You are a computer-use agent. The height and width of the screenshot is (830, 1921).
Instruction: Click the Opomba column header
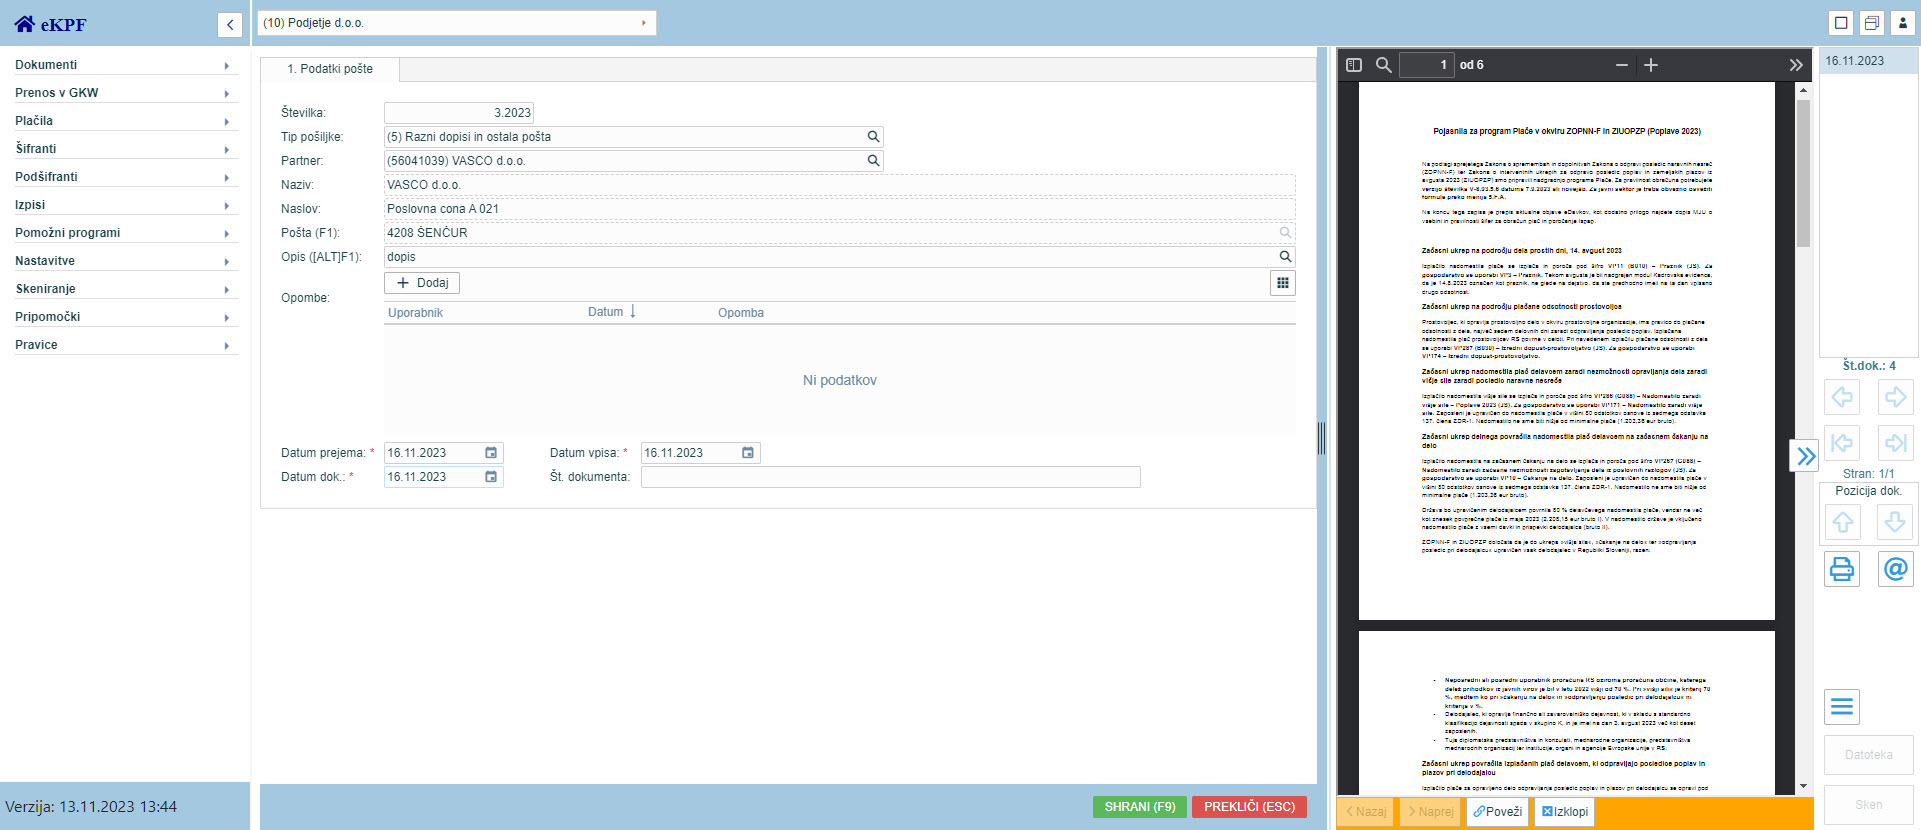[x=741, y=313]
